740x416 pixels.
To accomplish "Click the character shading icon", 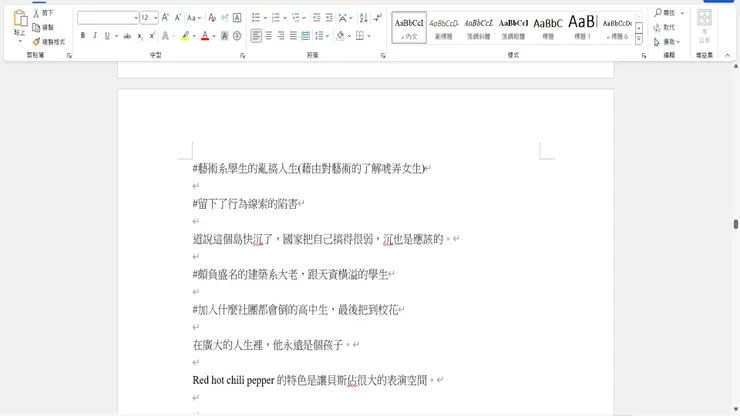I will [x=225, y=36].
